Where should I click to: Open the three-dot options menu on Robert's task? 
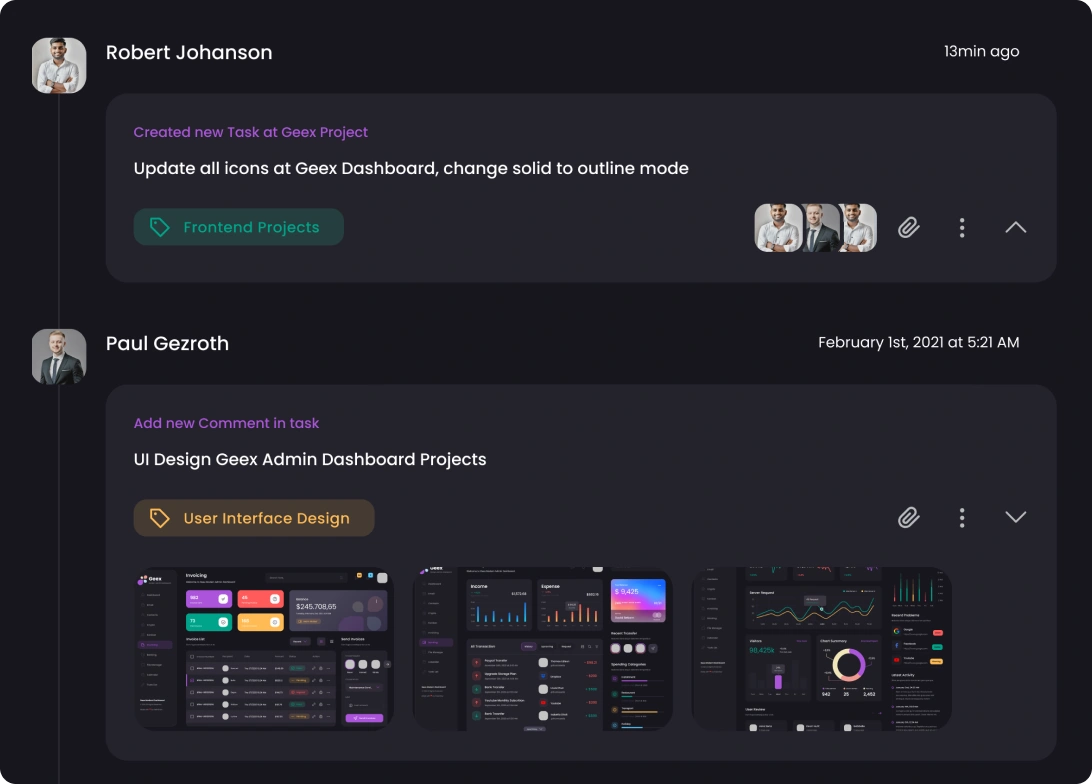coord(962,227)
